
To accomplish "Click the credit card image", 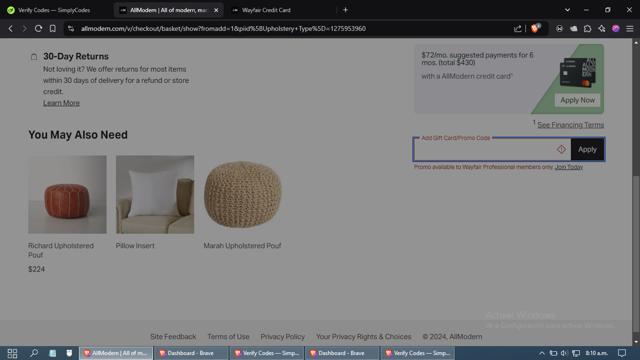I will coord(578,73).
